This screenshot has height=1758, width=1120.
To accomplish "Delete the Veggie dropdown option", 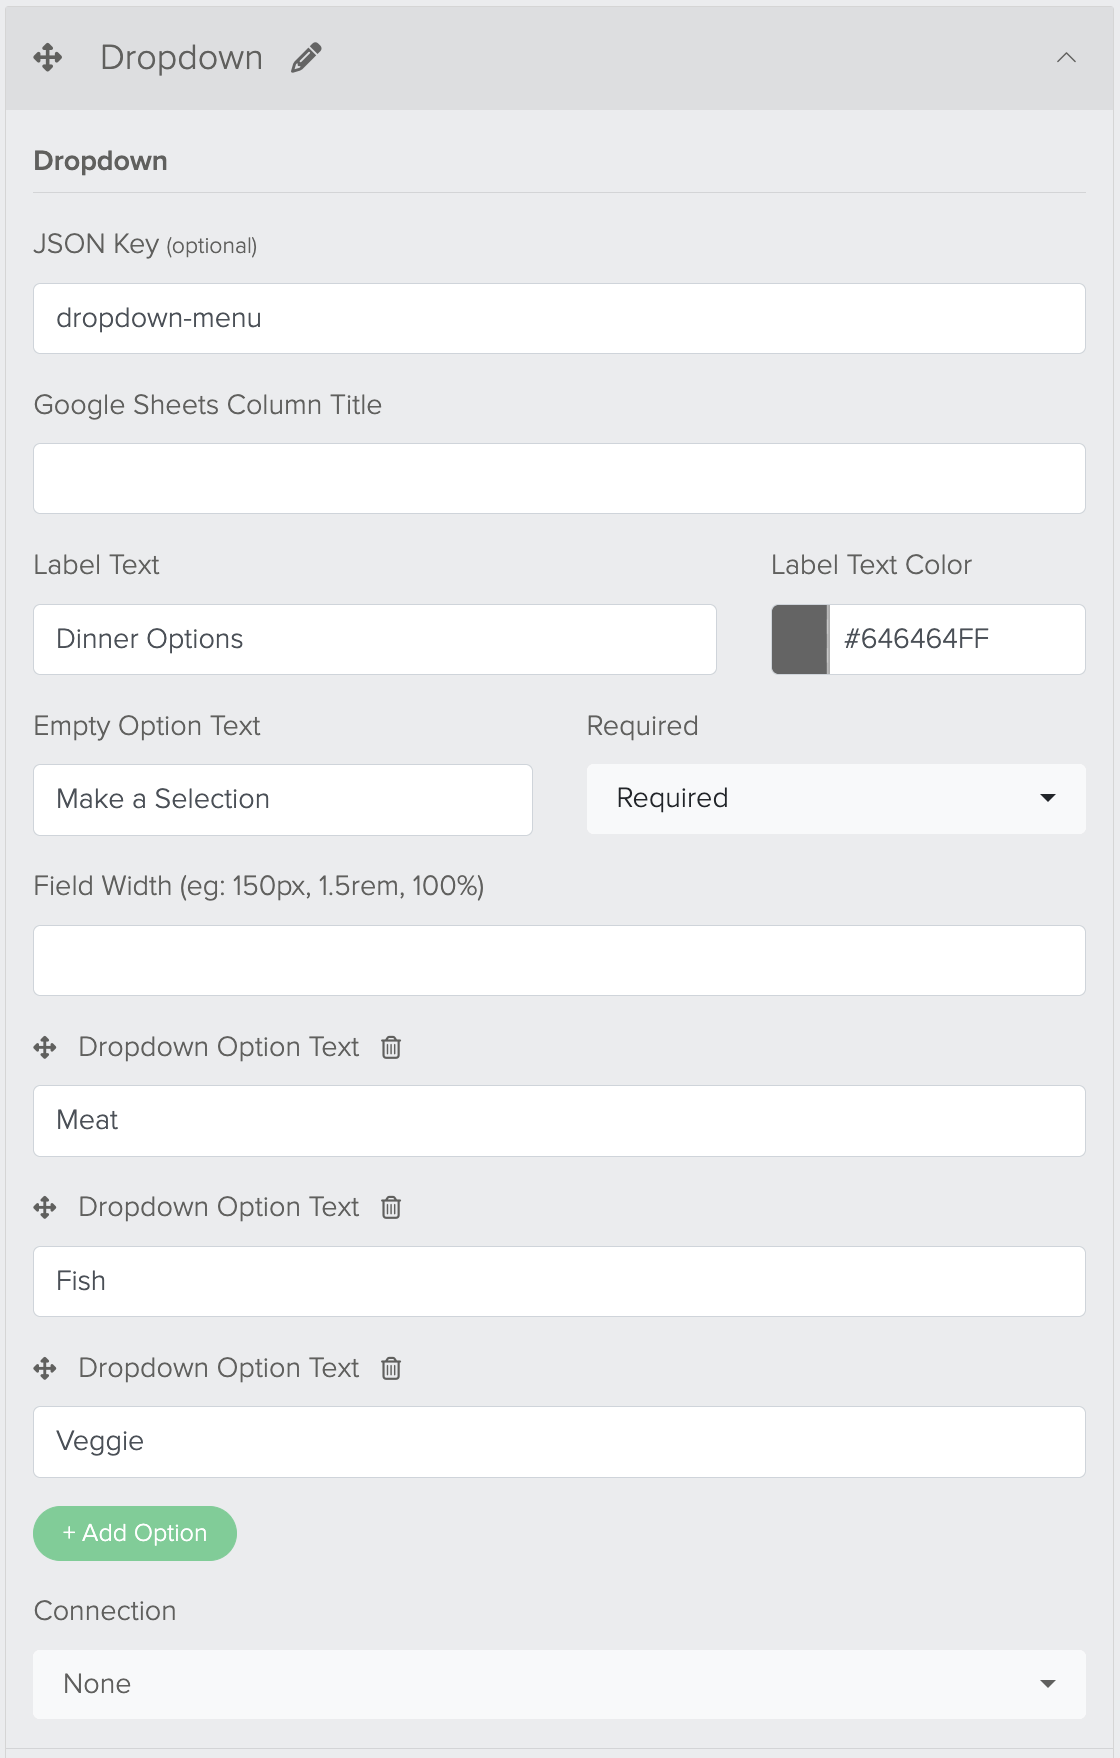I will 391,1368.
